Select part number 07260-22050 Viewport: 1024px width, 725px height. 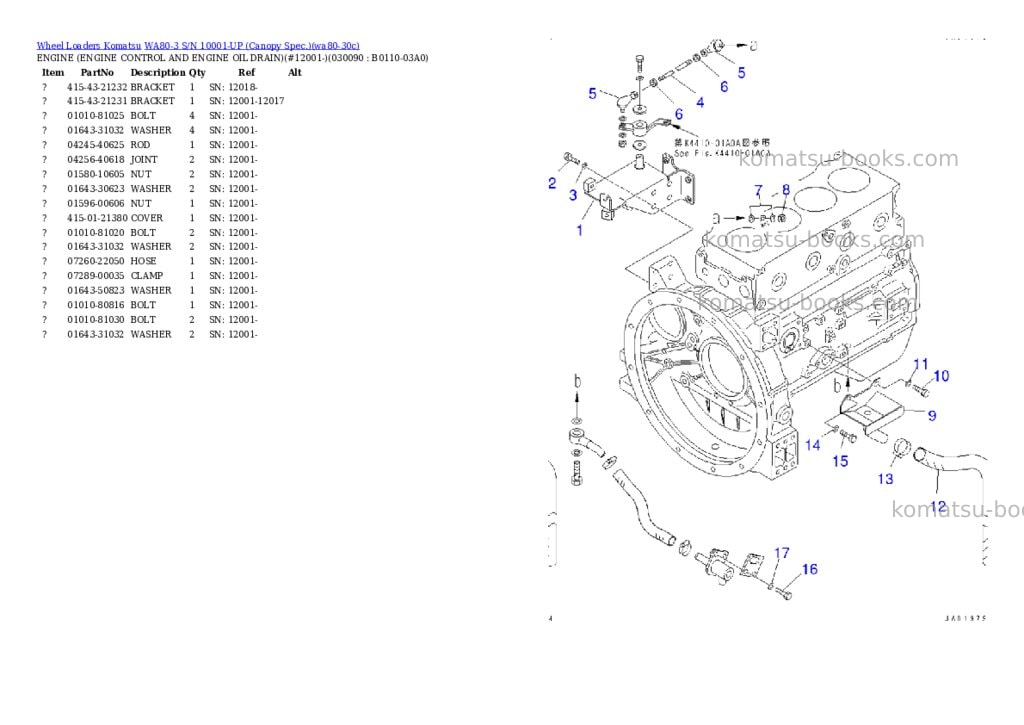[x=95, y=261]
